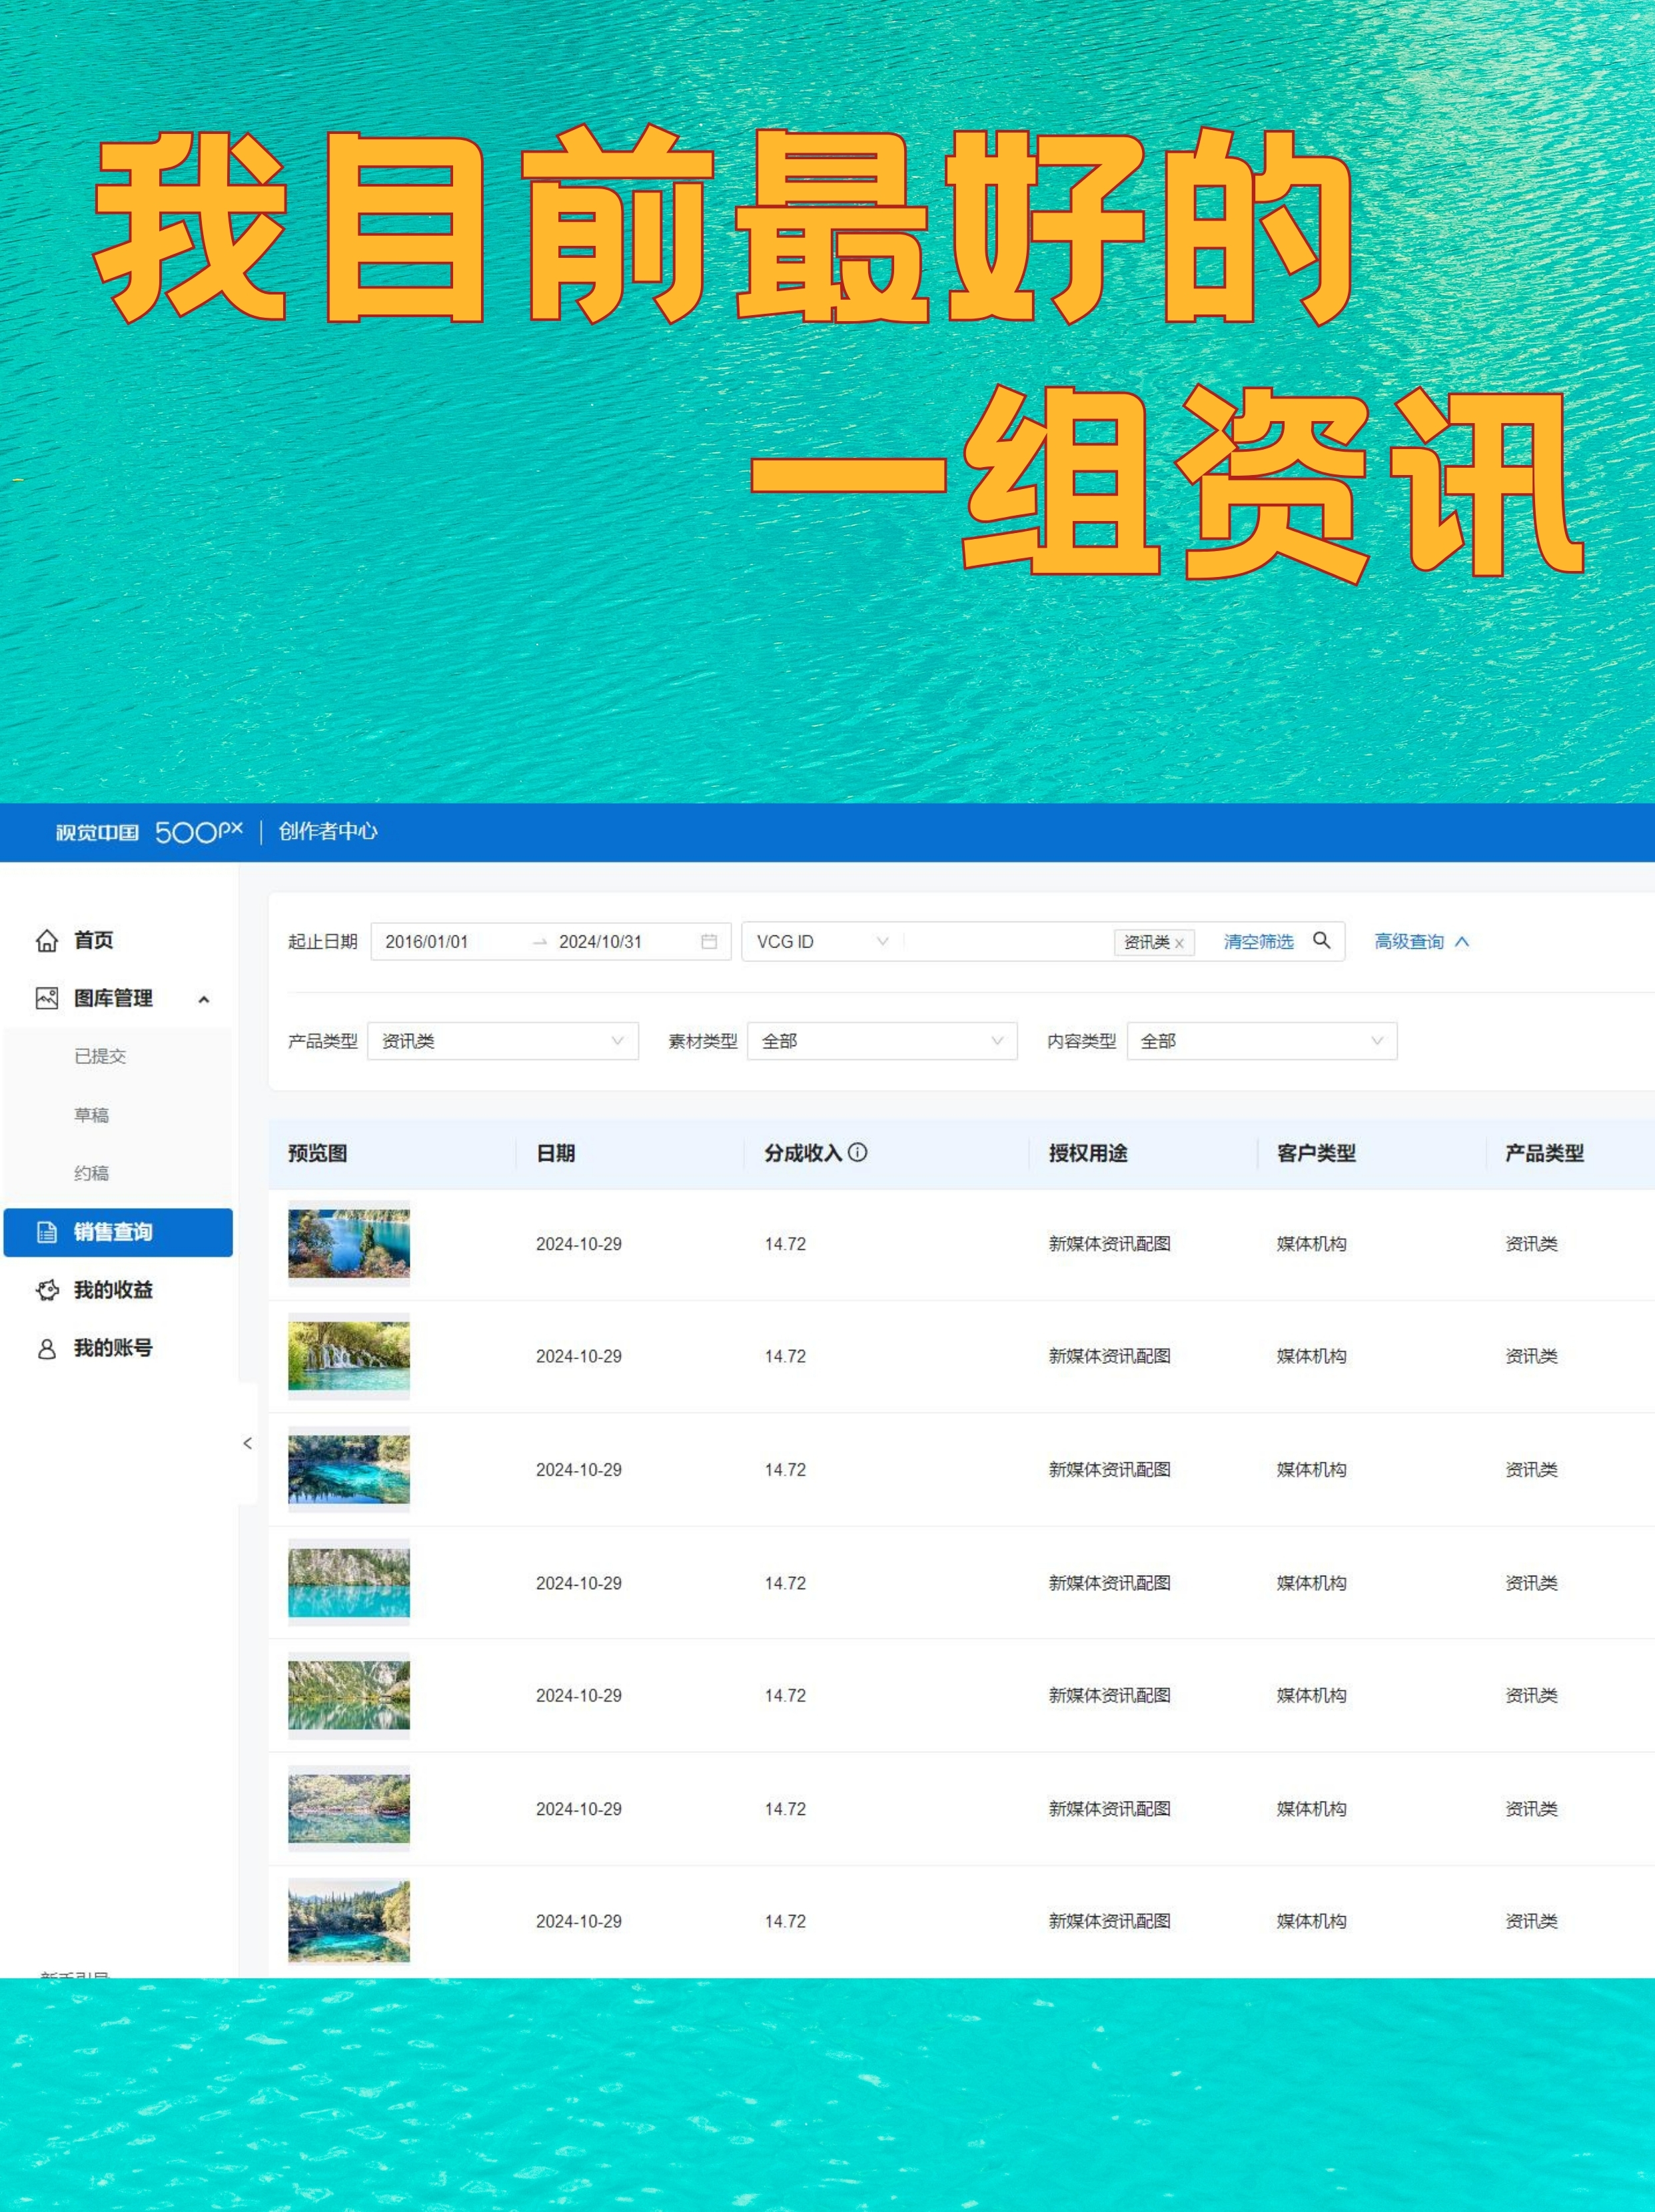The width and height of the screenshot is (1655, 2212).
Task: Click the info icon next to 分成收入
Action: (857, 1152)
